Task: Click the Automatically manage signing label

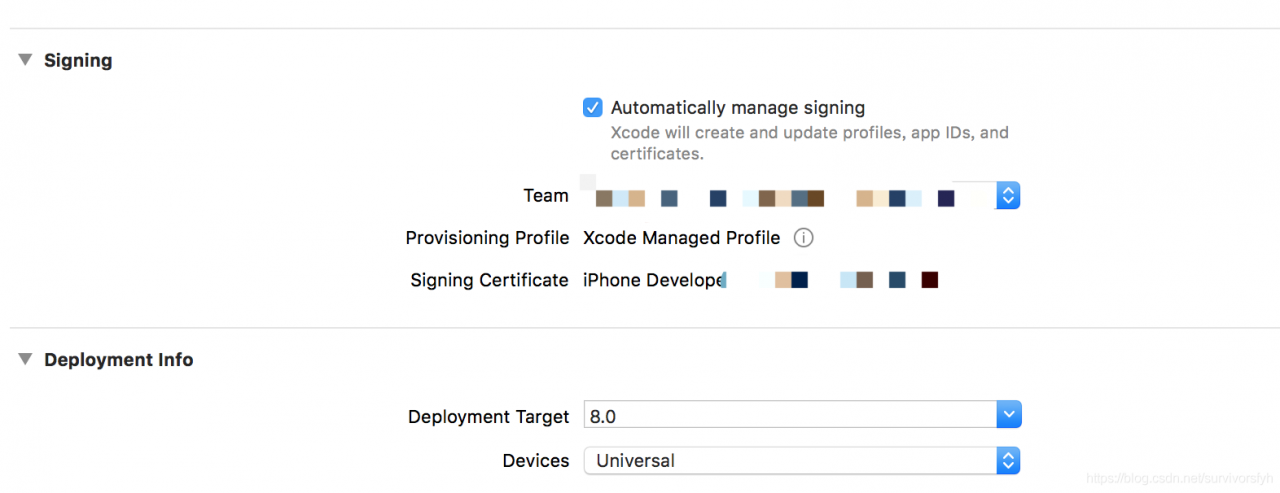Action: coord(738,107)
